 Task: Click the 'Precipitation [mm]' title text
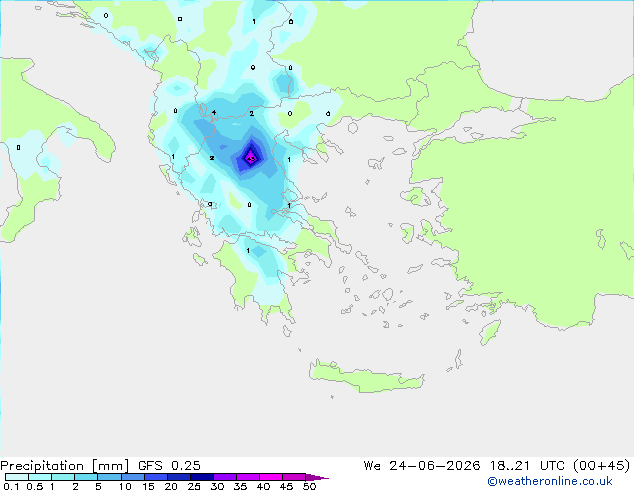[65, 466]
